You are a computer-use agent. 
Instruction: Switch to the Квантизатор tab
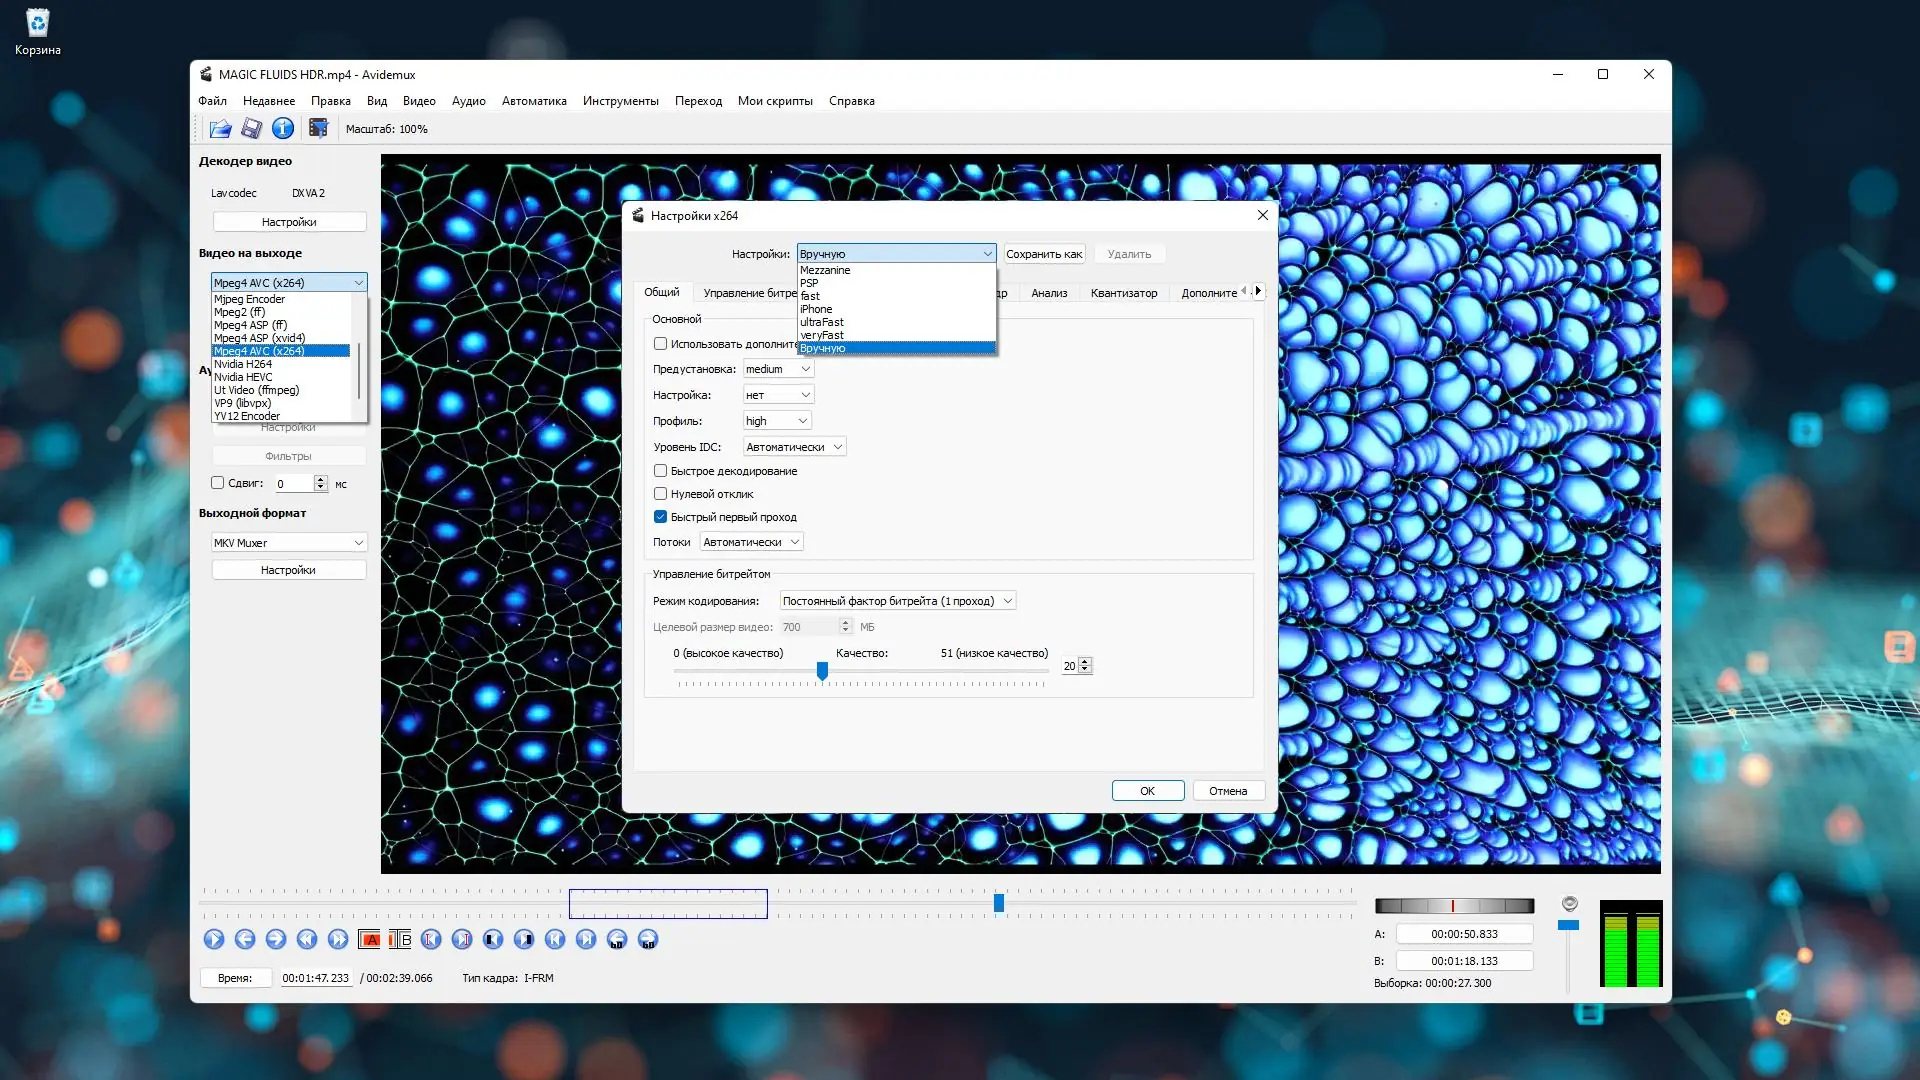click(x=1123, y=293)
